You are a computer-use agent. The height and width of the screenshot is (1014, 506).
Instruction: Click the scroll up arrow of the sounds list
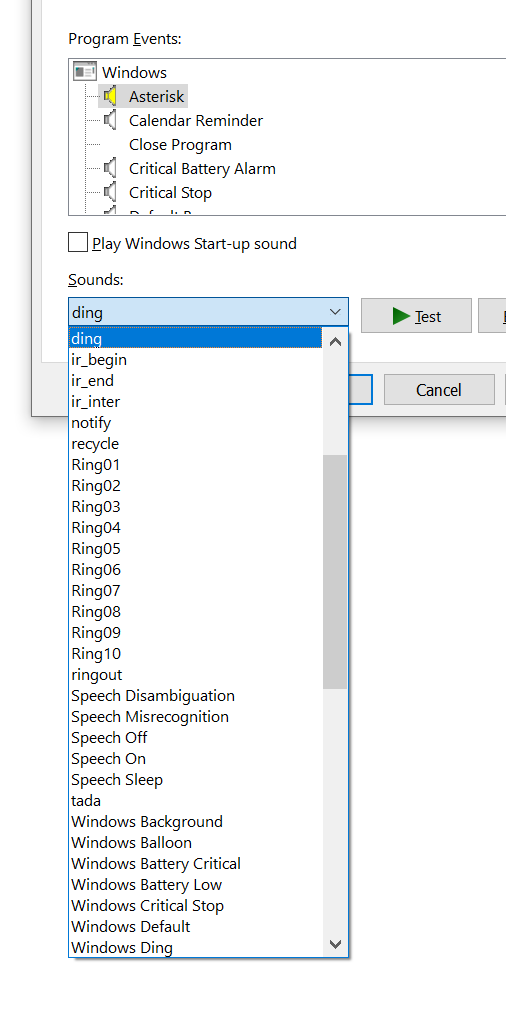335,342
